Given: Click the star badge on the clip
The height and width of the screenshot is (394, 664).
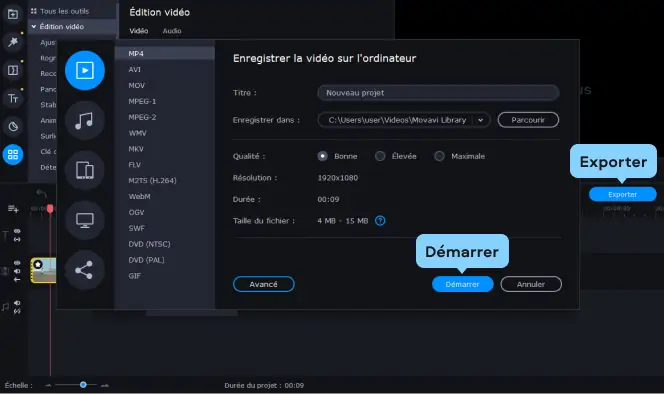Looking at the screenshot, I should pos(38,265).
